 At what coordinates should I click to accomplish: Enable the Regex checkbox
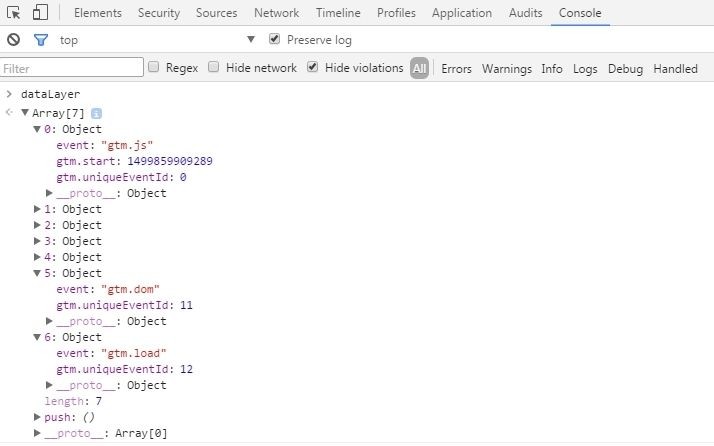pyautogui.click(x=154, y=67)
